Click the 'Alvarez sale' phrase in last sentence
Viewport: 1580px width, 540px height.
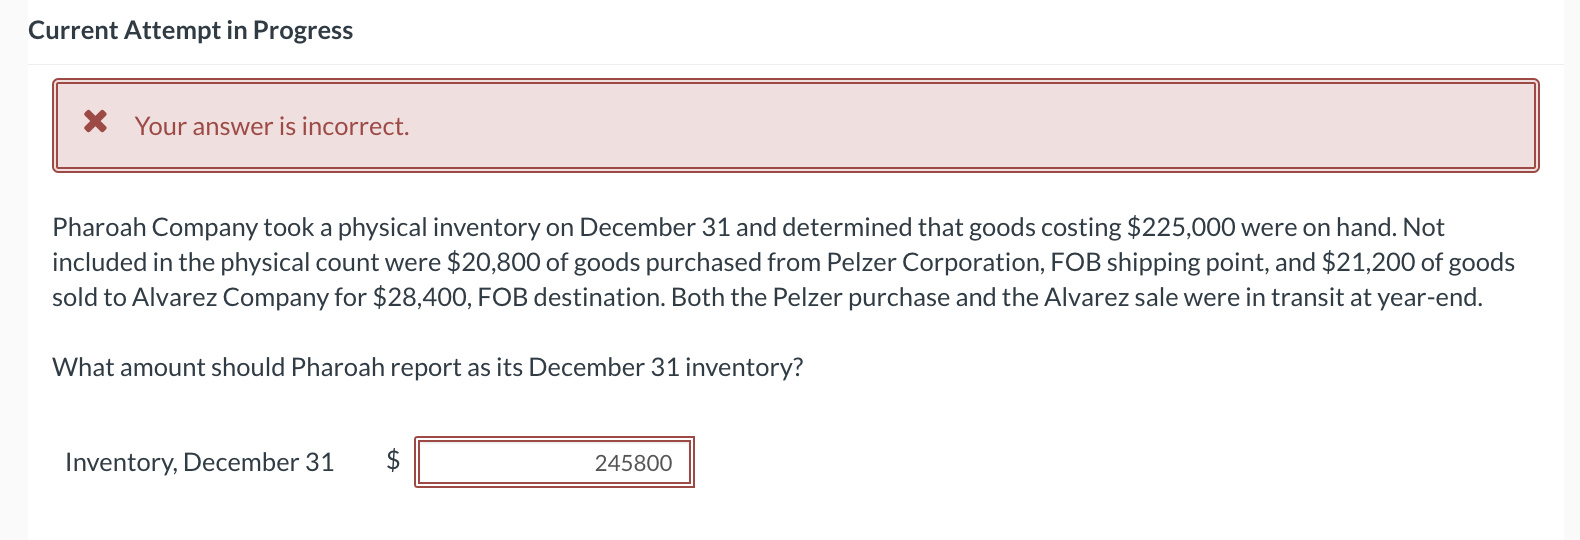coord(1110,297)
